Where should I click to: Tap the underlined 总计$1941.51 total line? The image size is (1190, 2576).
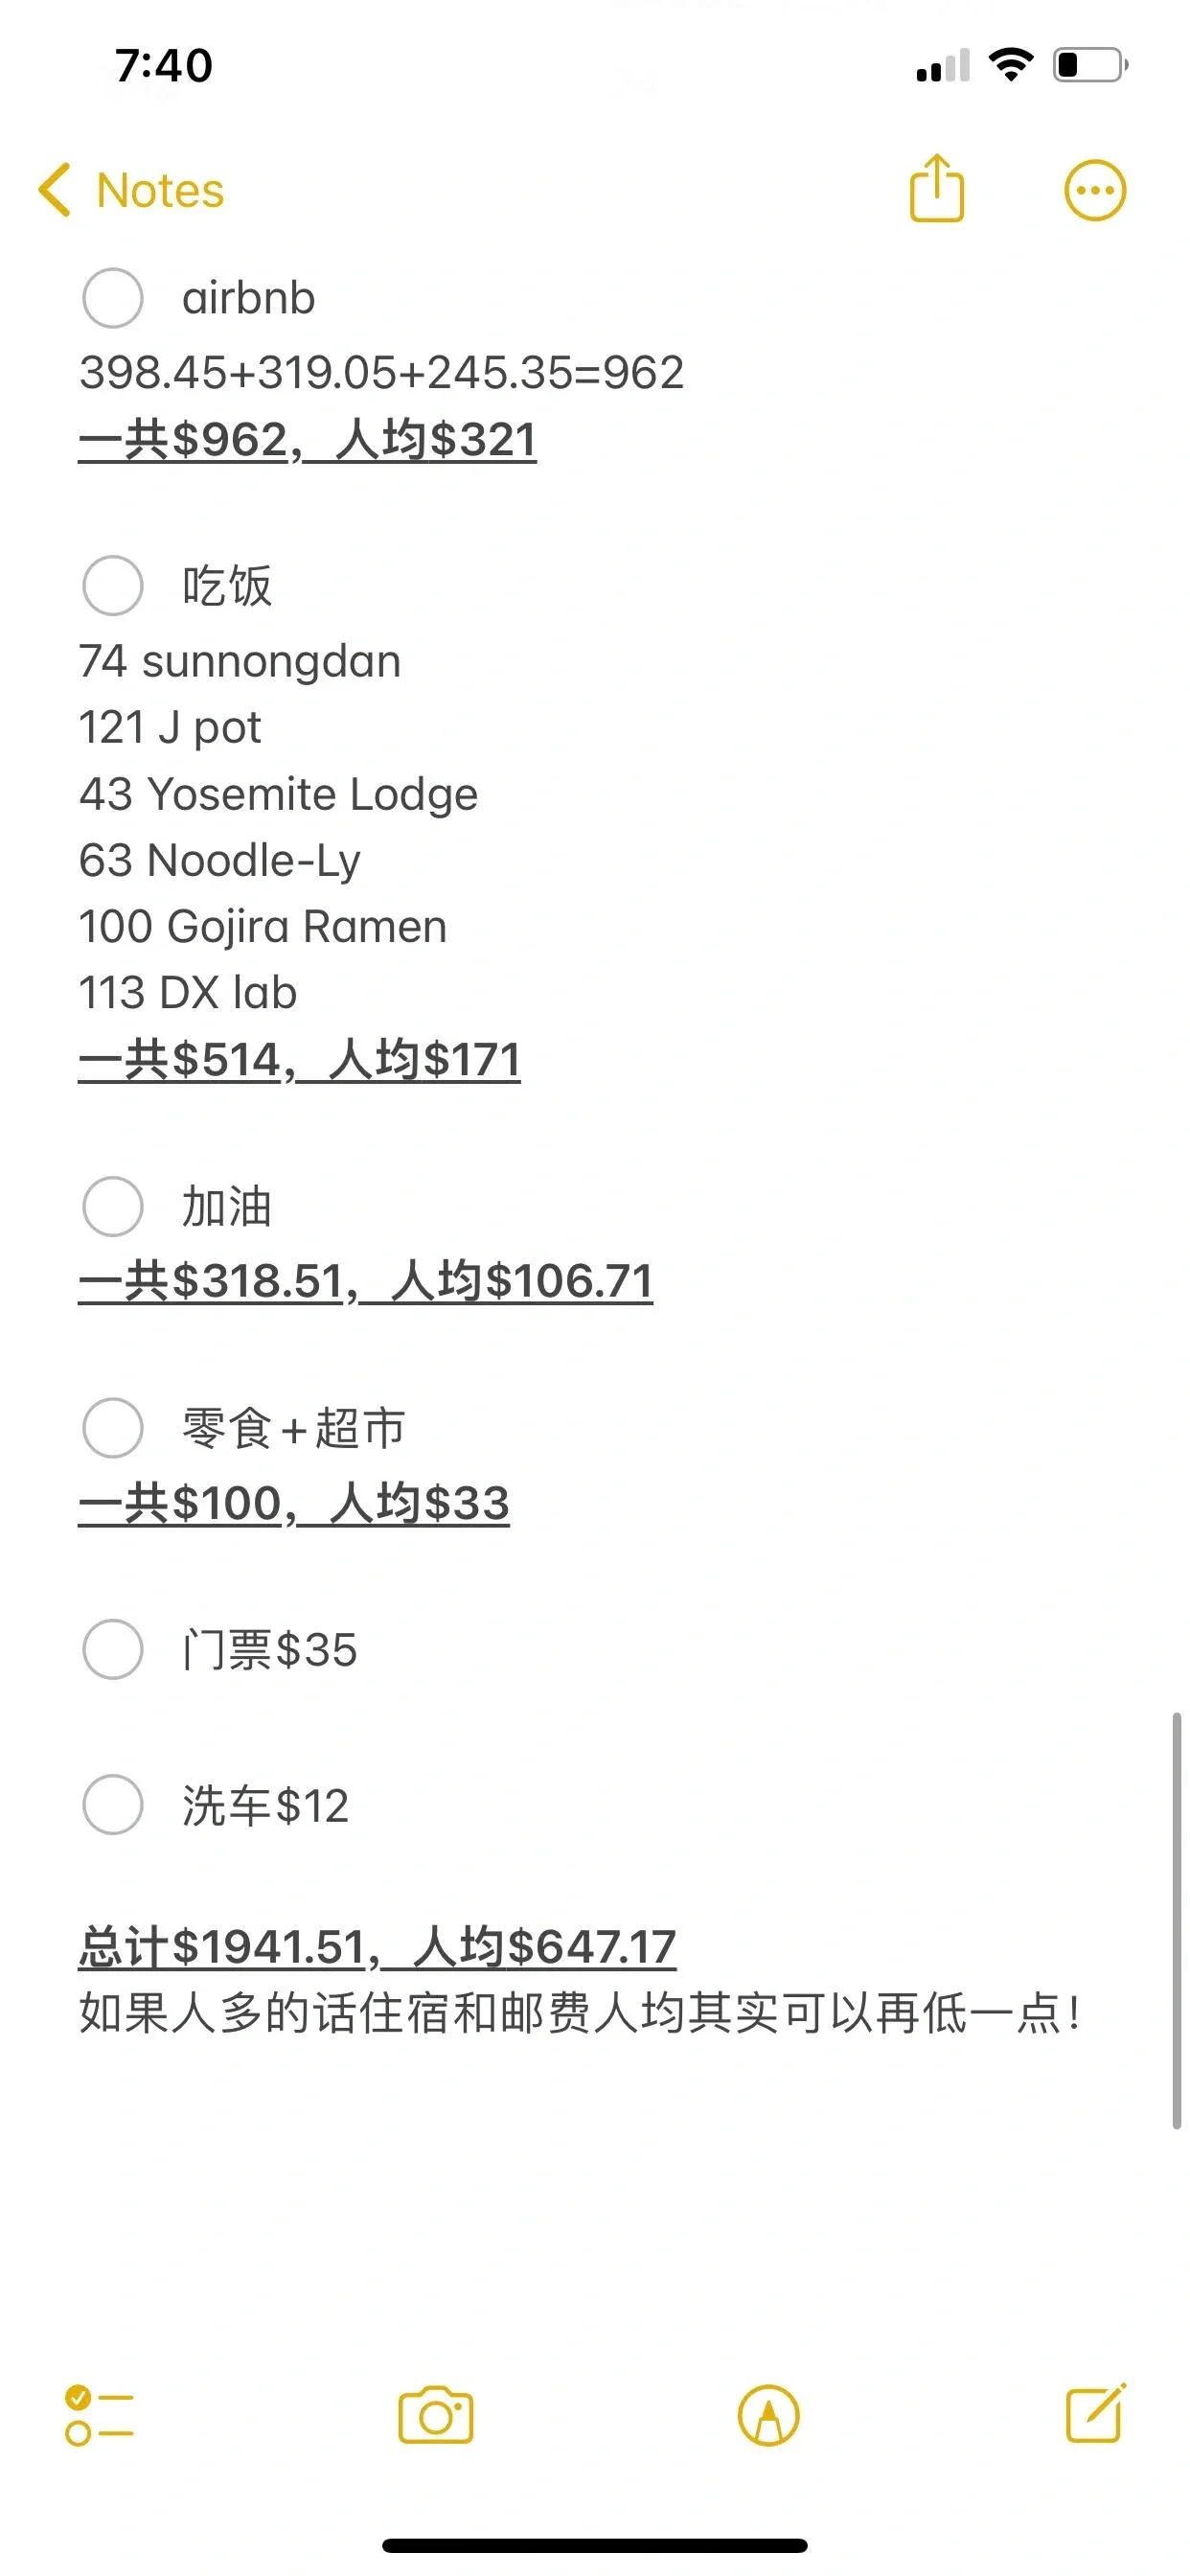click(377, 1946)
